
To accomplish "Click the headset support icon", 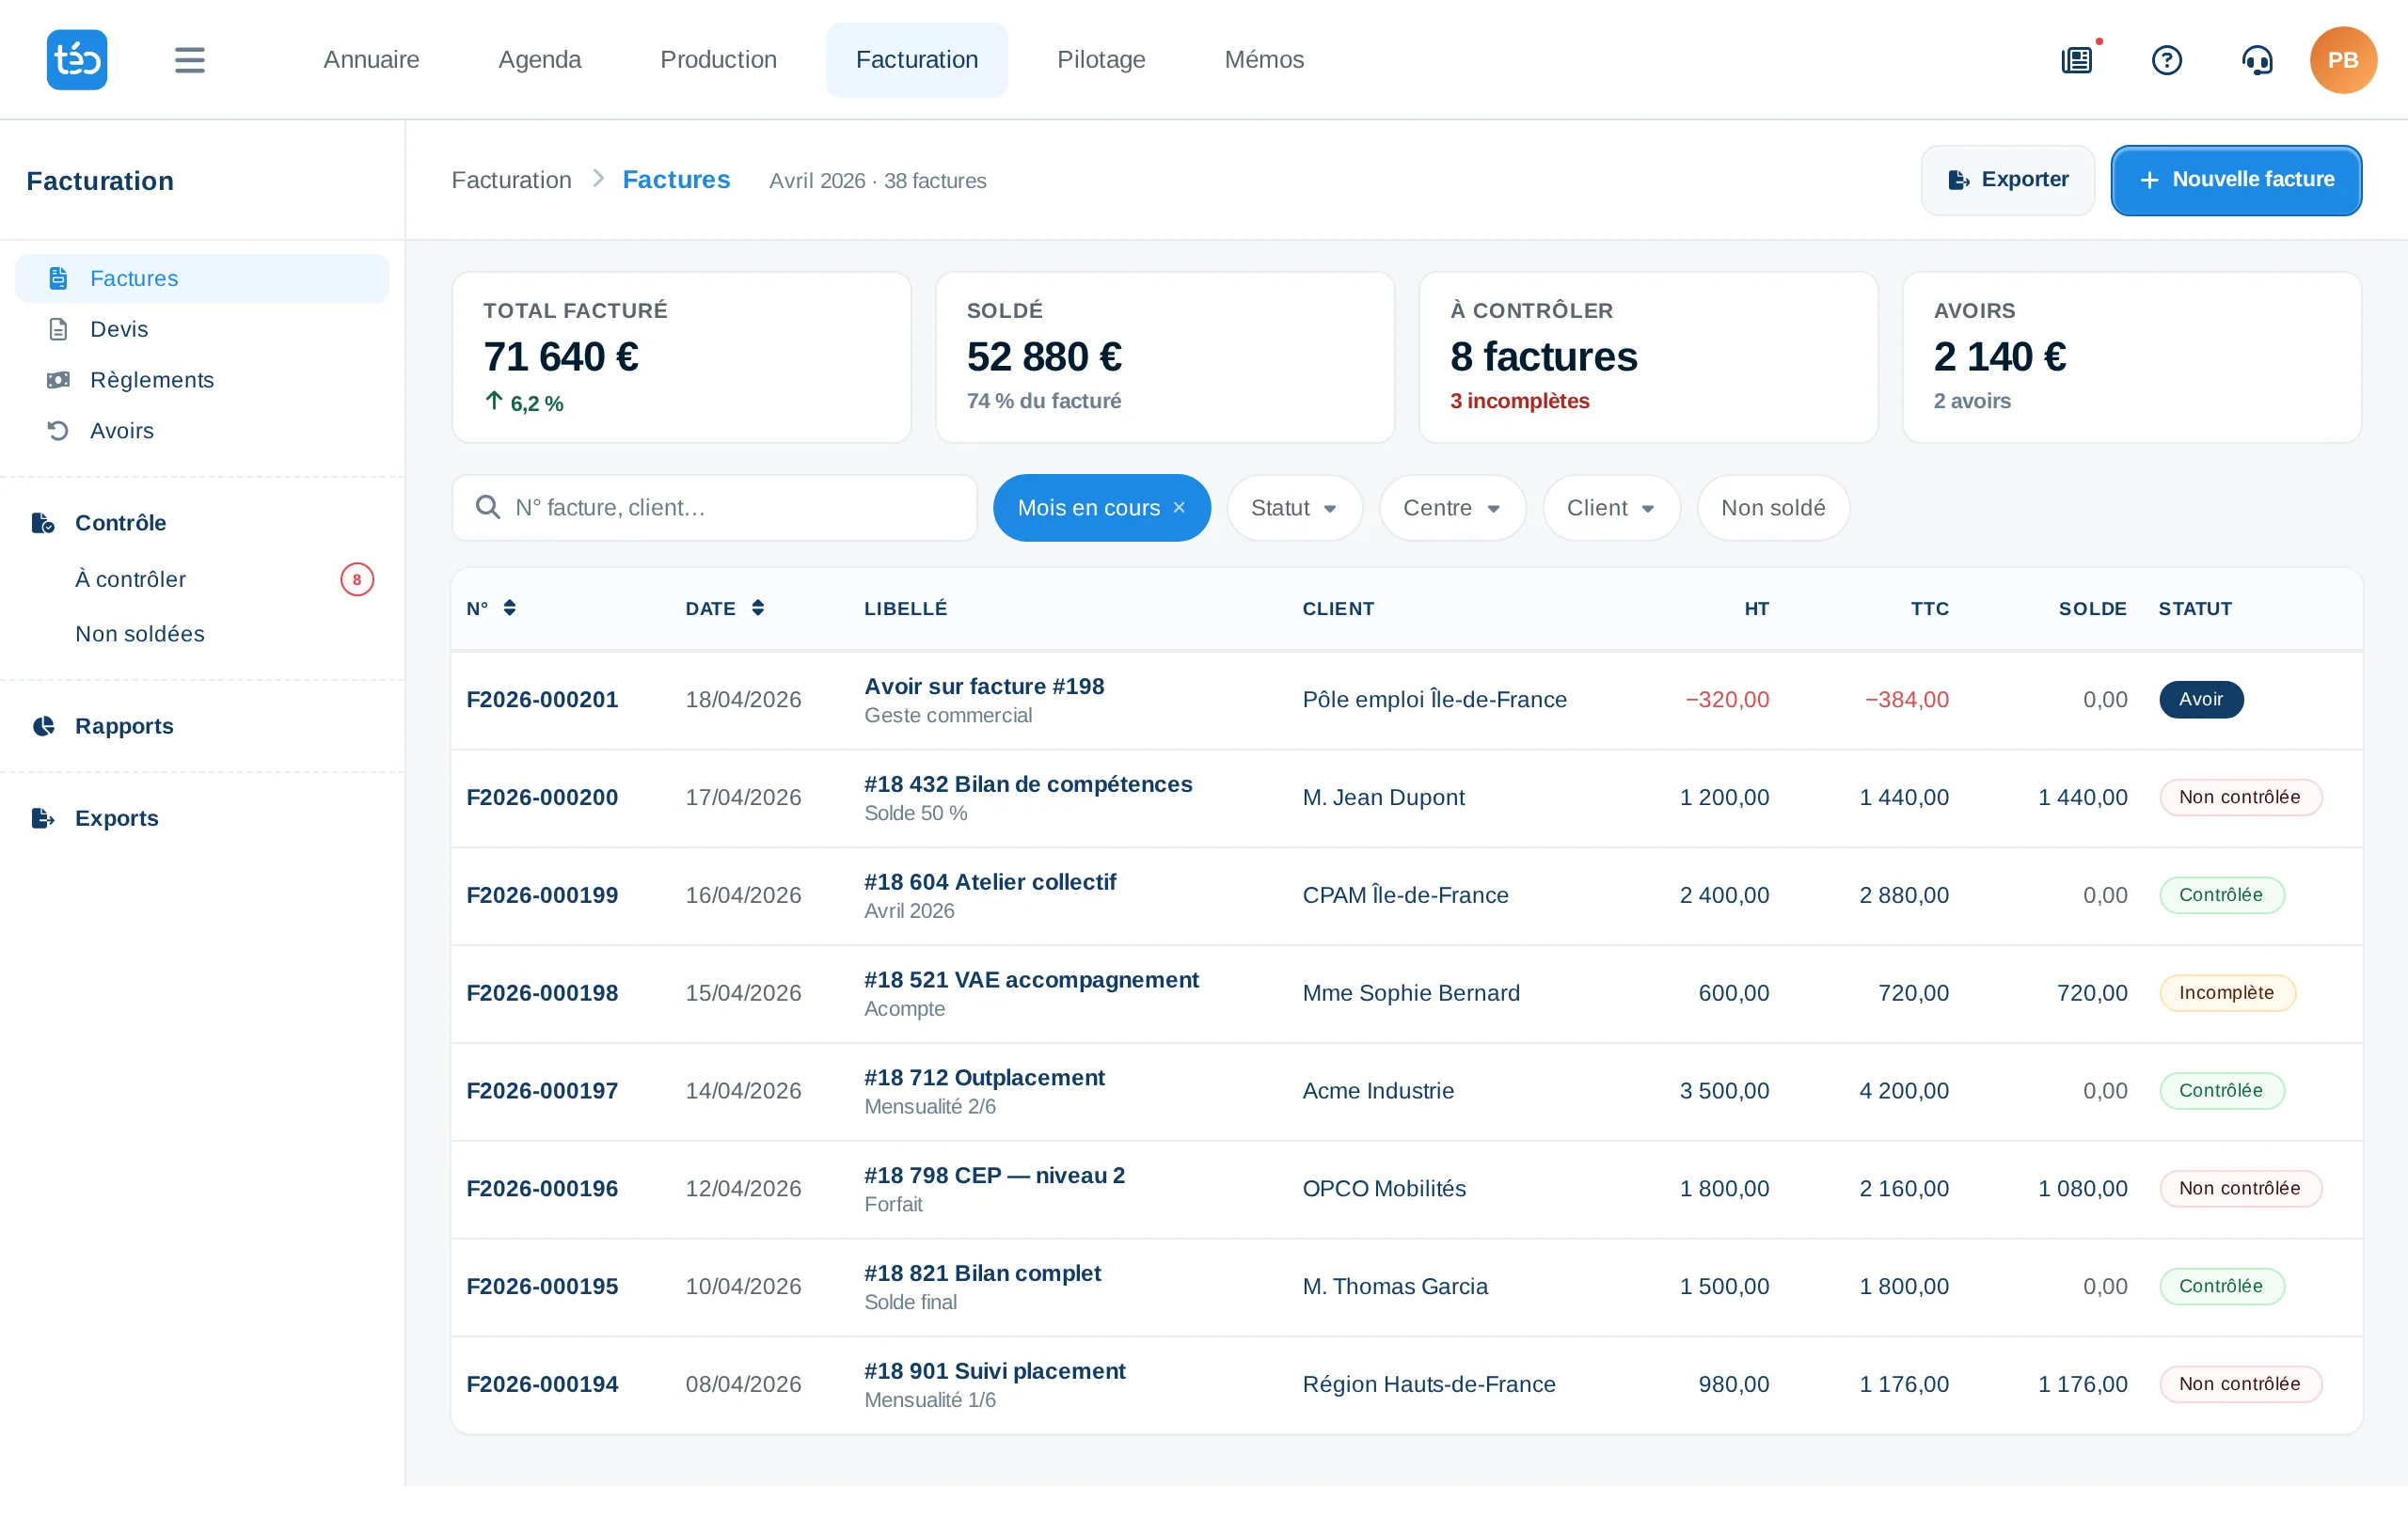I will pos(2257,60).
